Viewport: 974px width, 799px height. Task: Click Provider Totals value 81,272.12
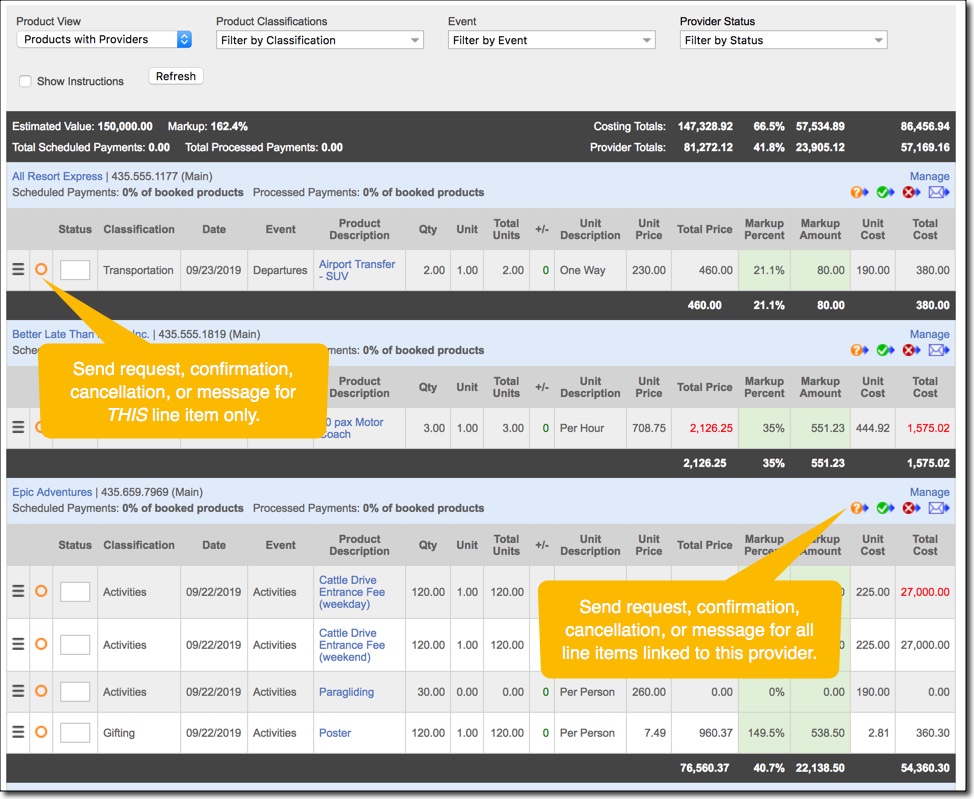[708, 147]
